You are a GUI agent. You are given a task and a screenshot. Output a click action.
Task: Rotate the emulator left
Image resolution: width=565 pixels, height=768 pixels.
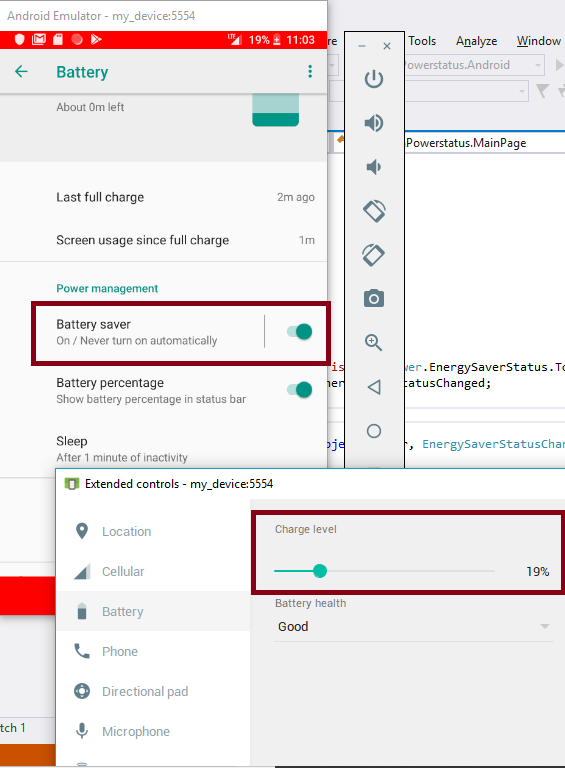[374, 211]
